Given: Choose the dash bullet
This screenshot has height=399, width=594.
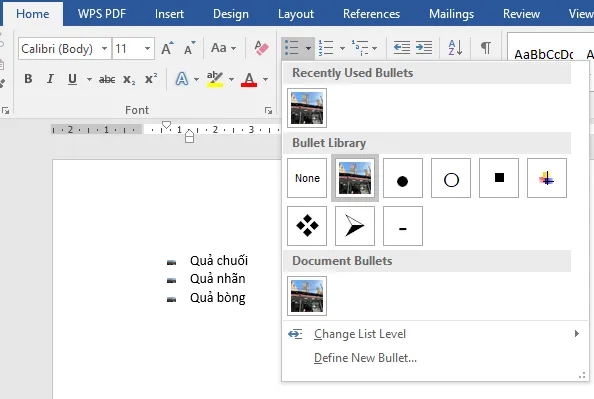Looking at the screenshot, I should [403, 226].
